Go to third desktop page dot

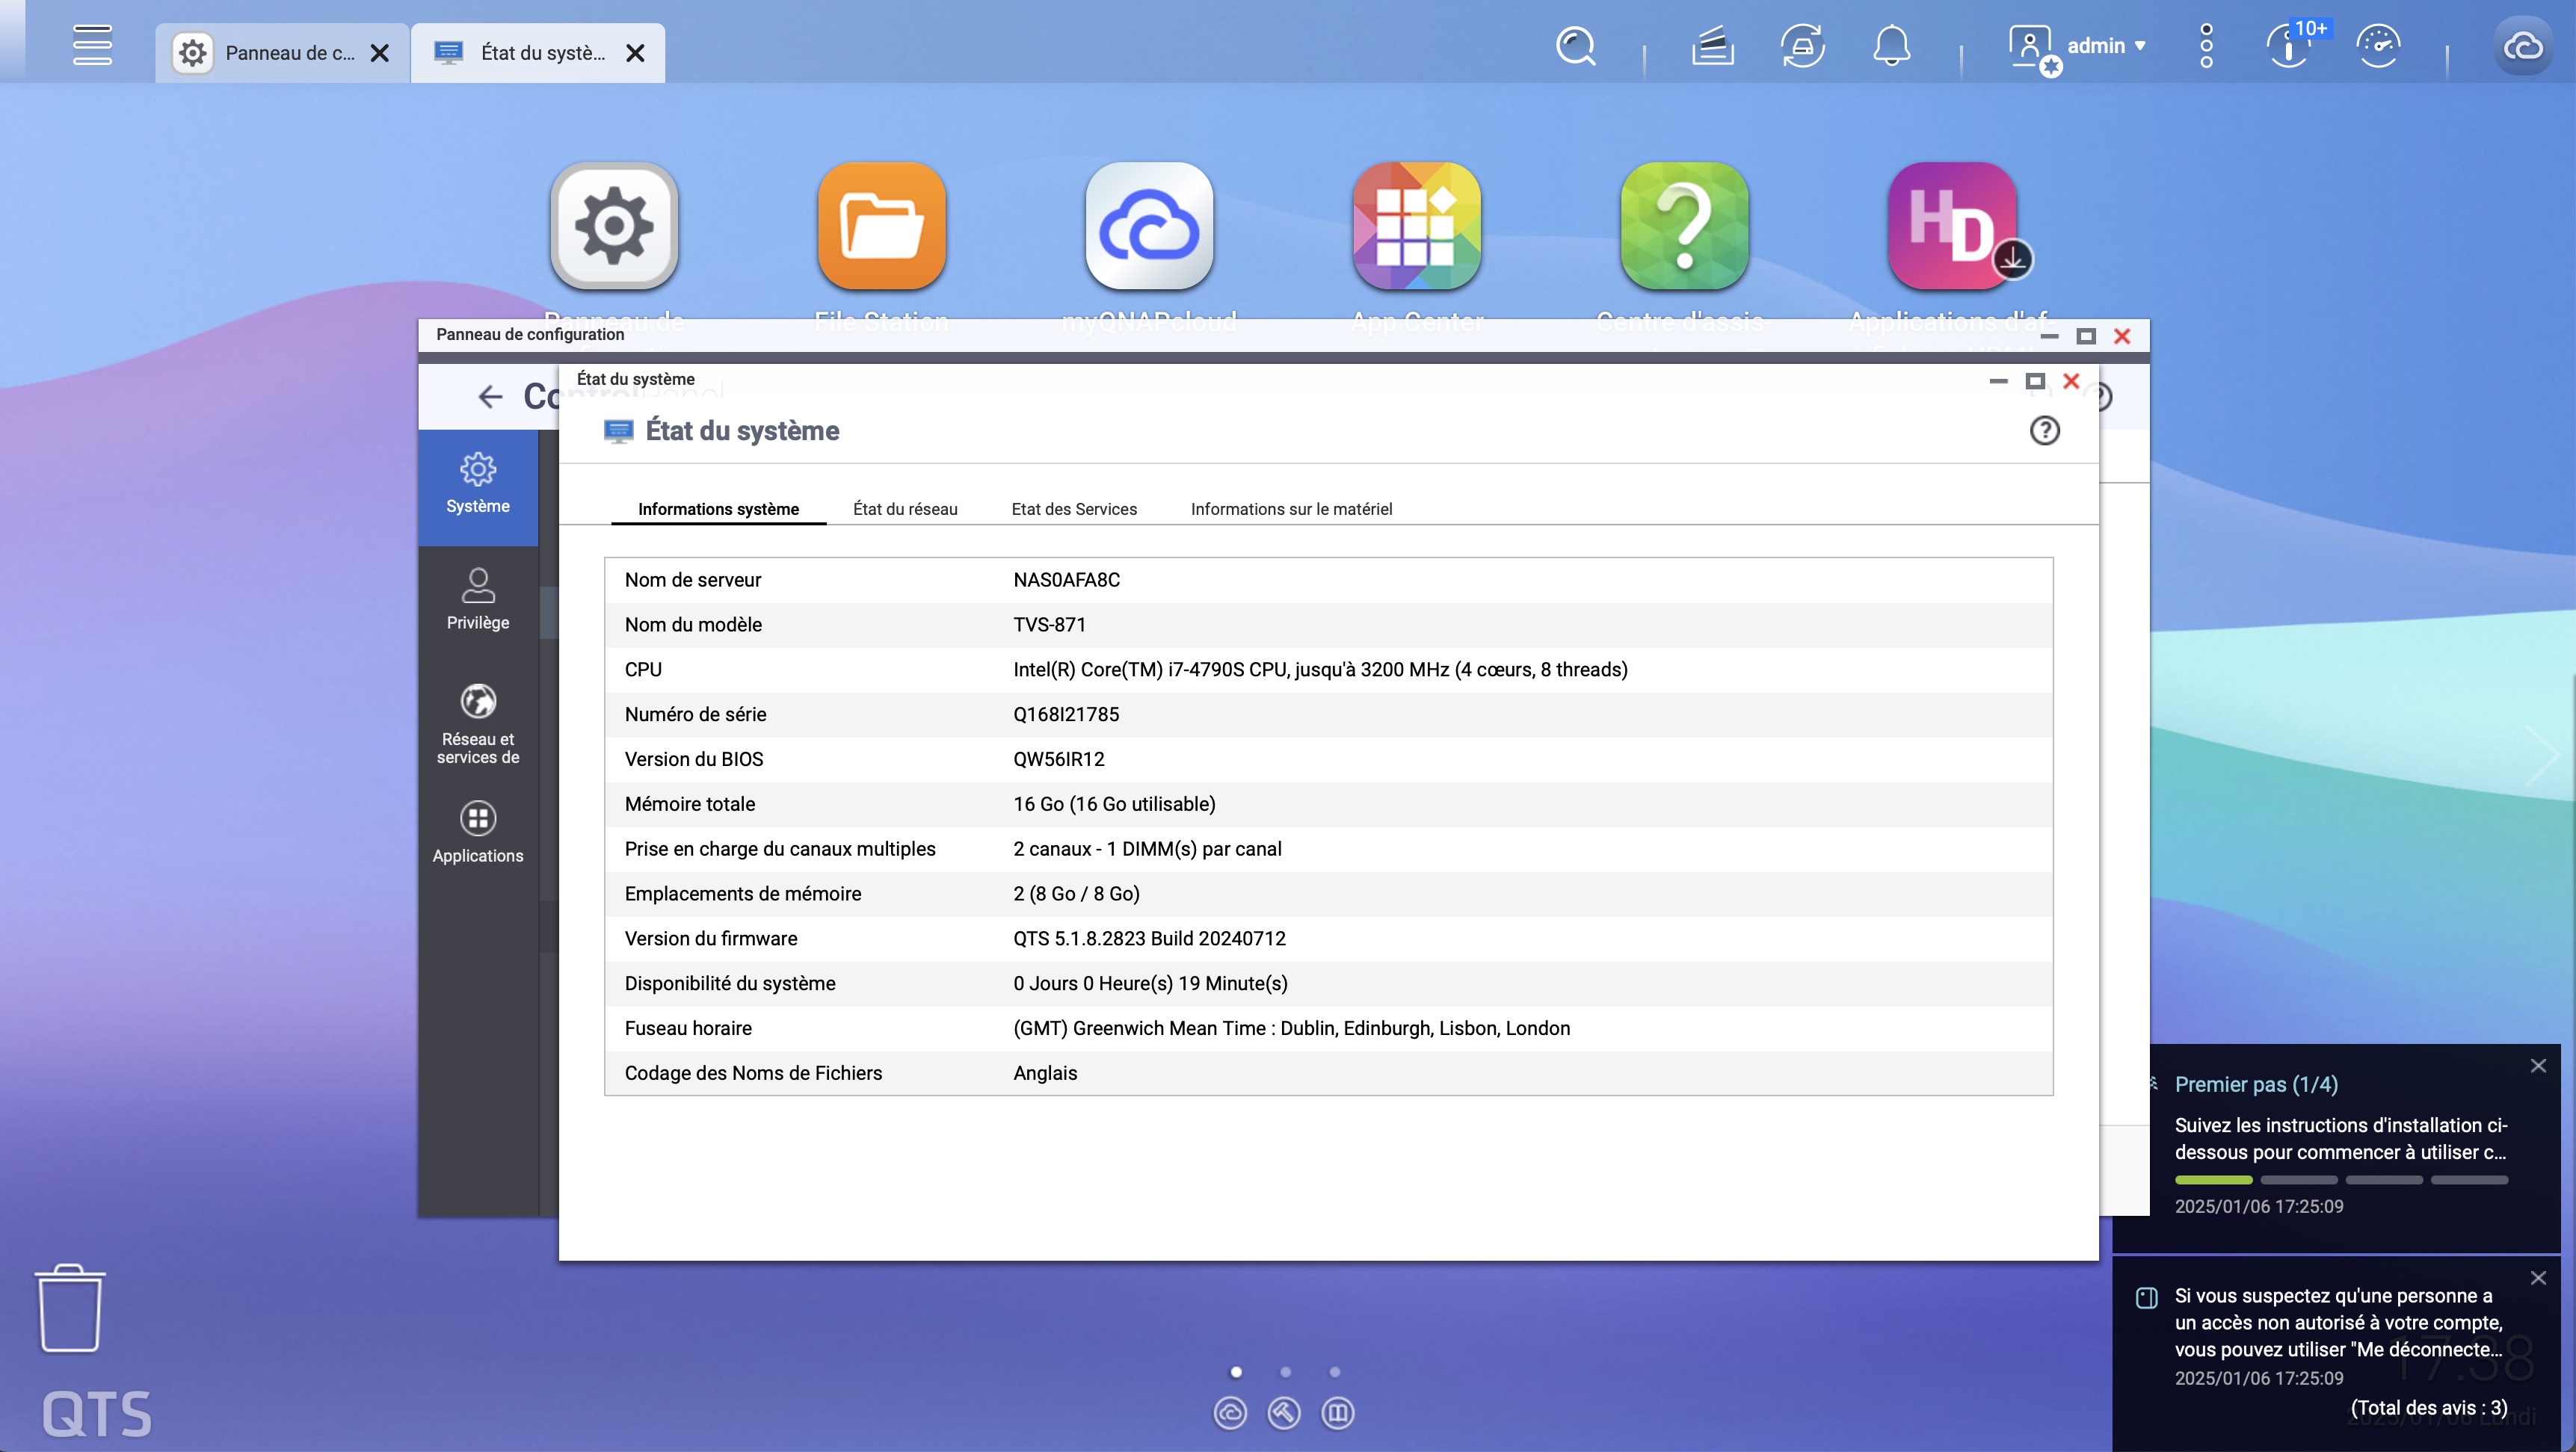1334,1373
